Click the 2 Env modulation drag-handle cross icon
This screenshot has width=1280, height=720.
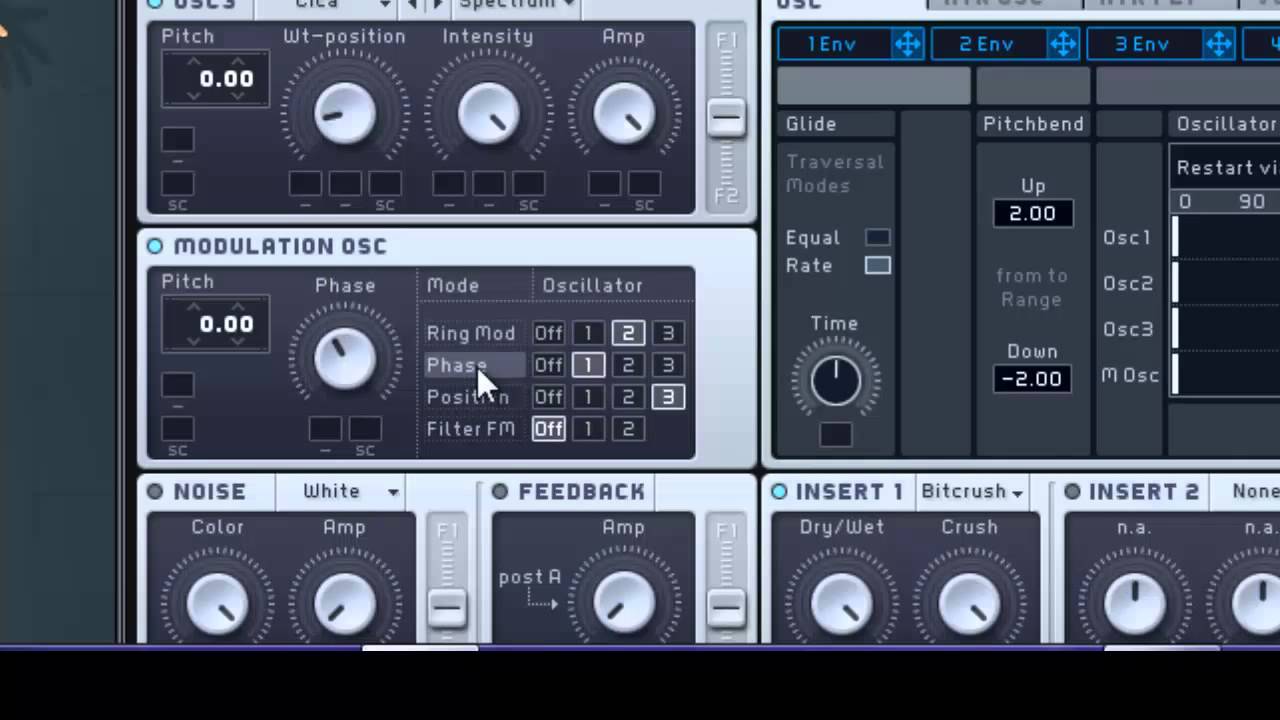[1063, 44]
